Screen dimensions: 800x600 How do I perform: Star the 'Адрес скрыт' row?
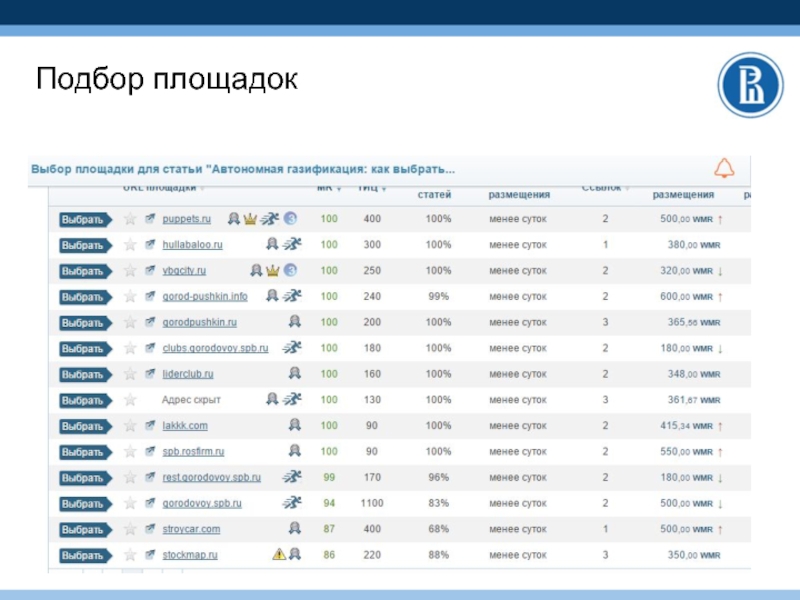point(130,400)
